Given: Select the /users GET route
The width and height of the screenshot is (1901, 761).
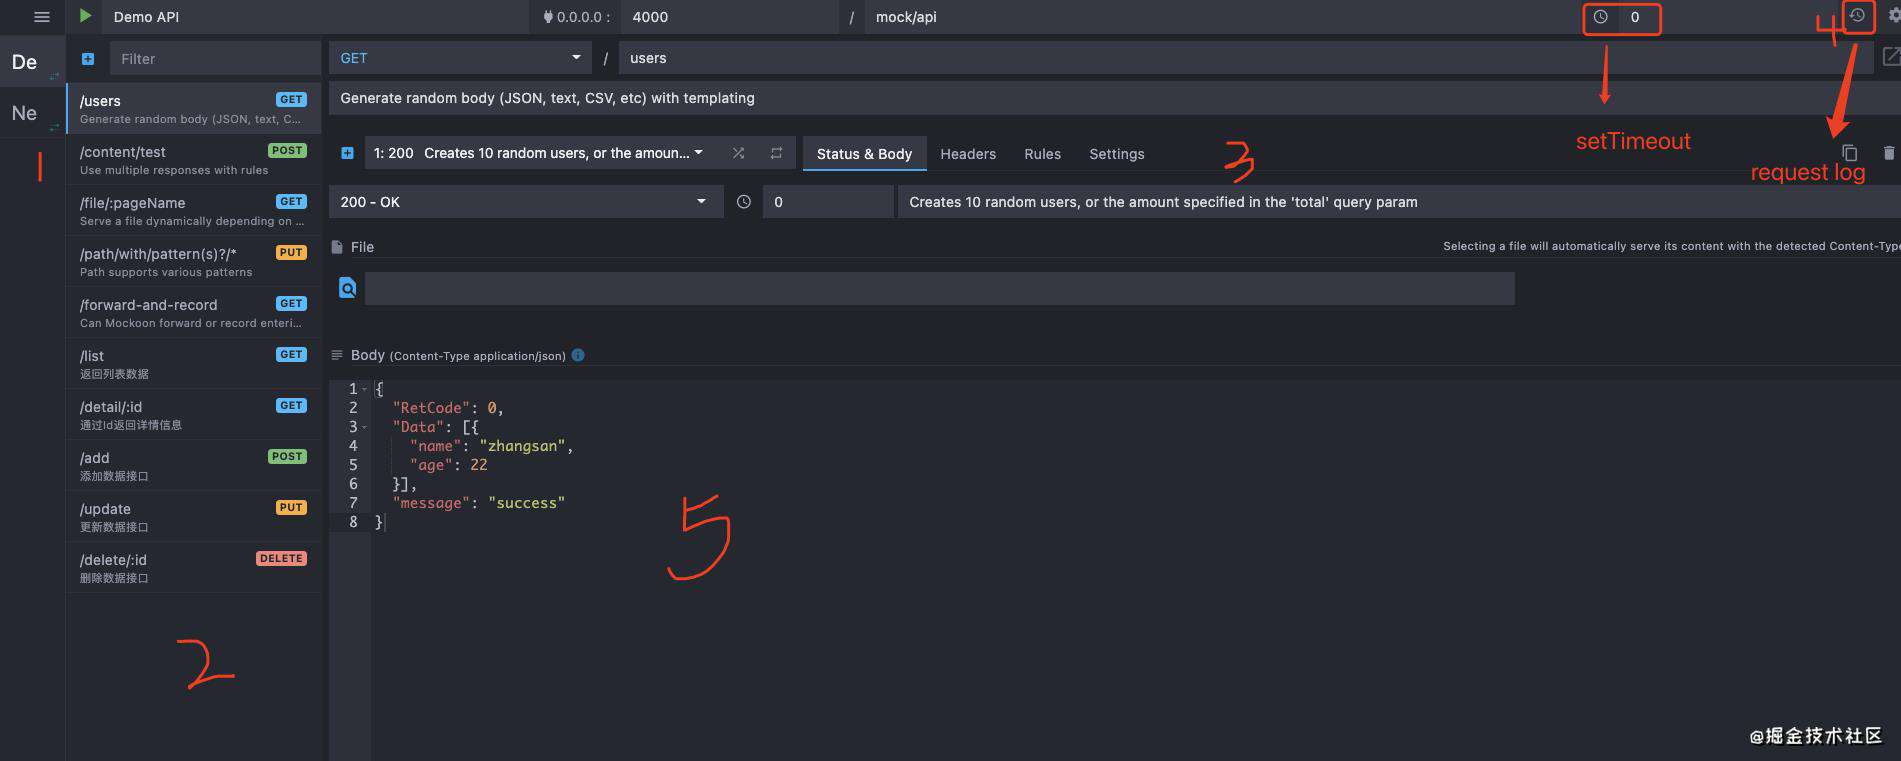Looking at the screenshot, I should (x=193, y=109).
